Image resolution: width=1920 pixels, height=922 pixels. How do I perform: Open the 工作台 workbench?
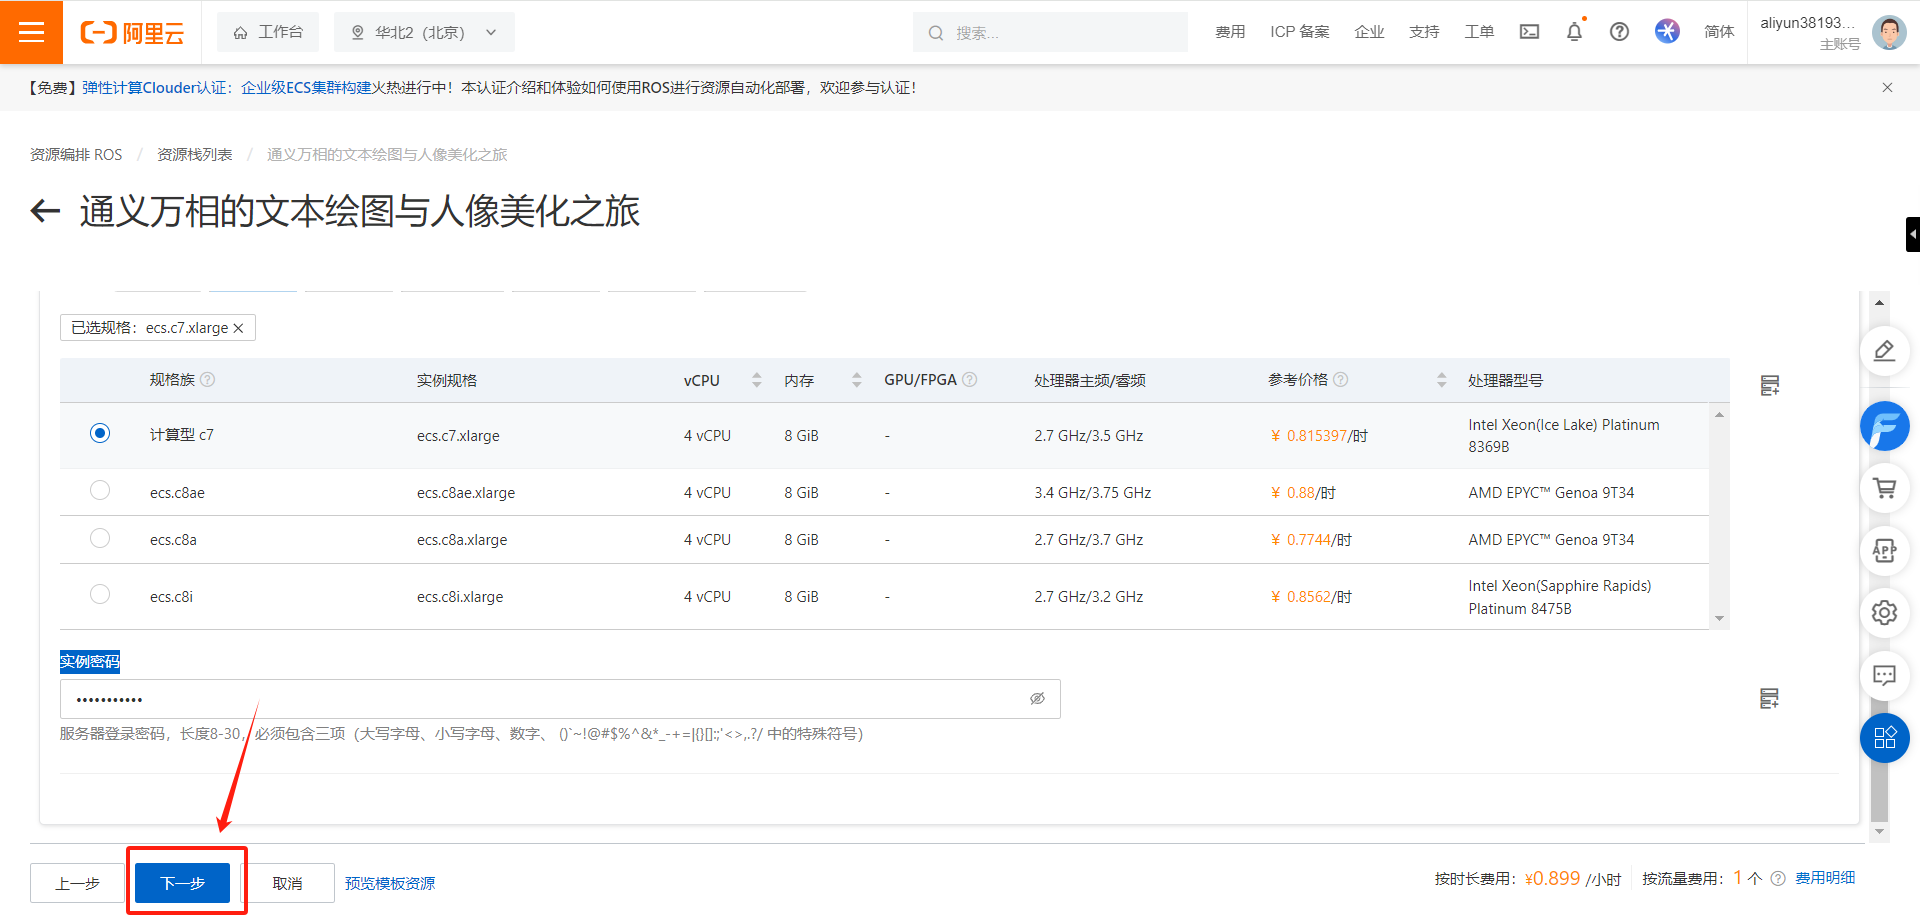(x=268, y=32)
